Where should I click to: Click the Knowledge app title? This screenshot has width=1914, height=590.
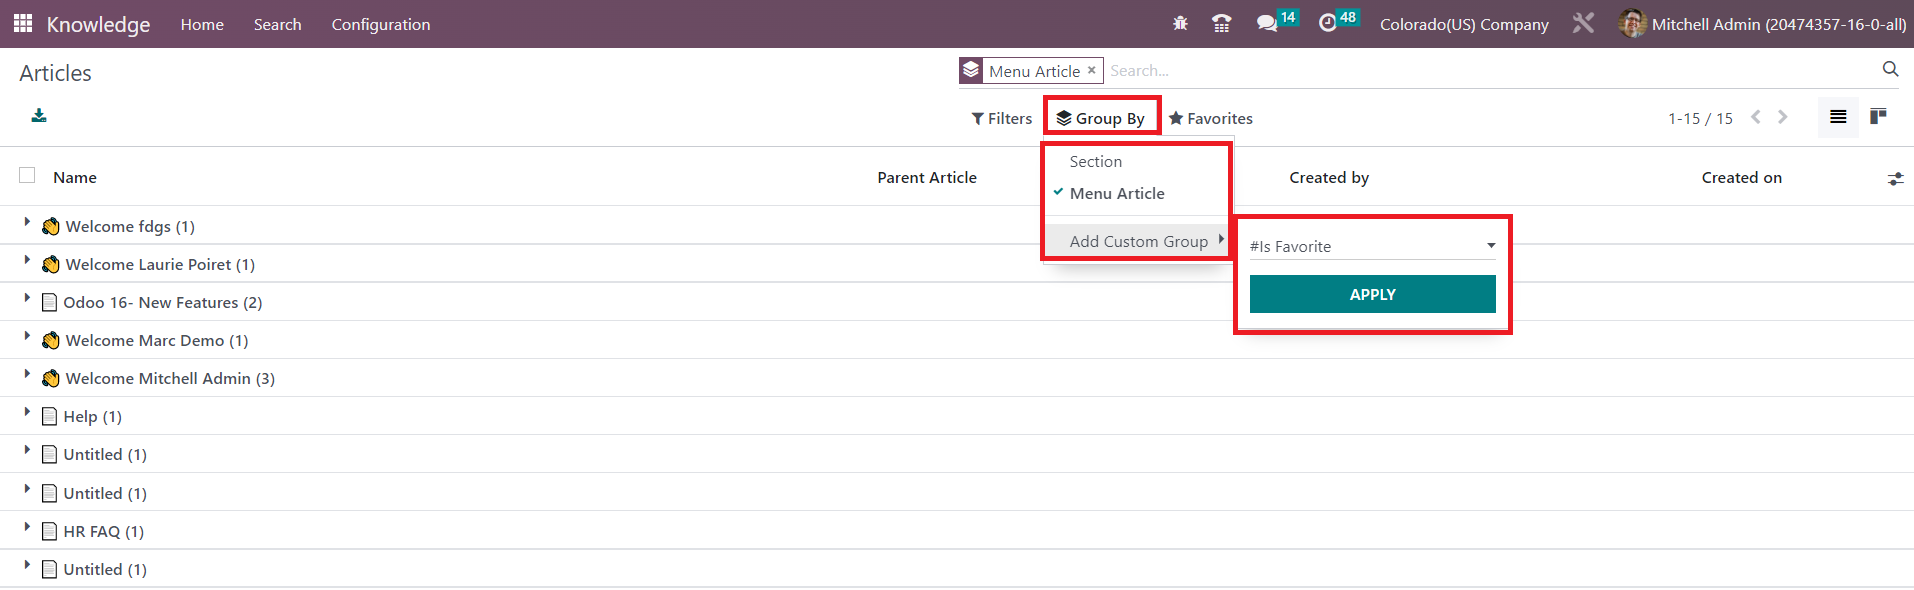[98, 24]
